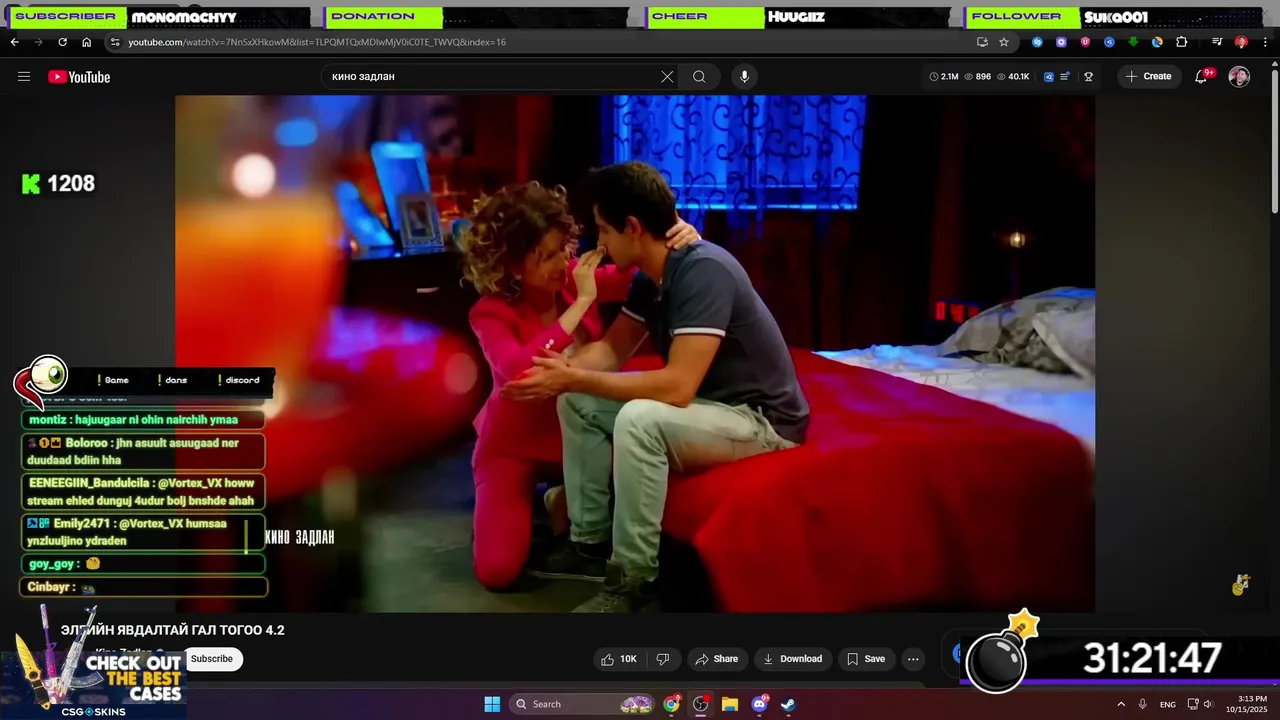1280x720 pixels.
Task: Open the trophy icon in YouTube header
Action: (x=1089, y=77)
